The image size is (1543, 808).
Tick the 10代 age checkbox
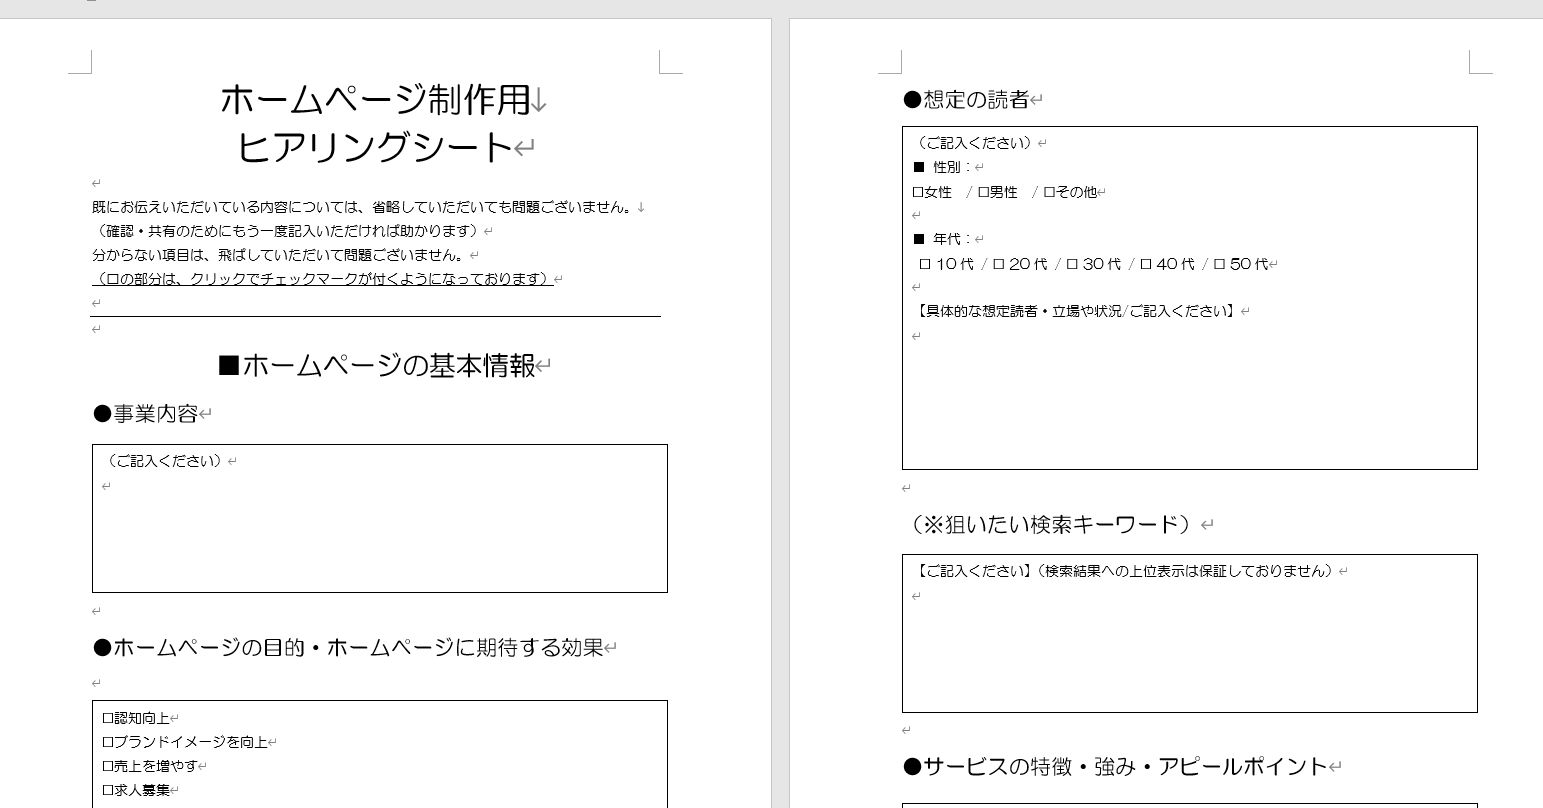point(925,264)
